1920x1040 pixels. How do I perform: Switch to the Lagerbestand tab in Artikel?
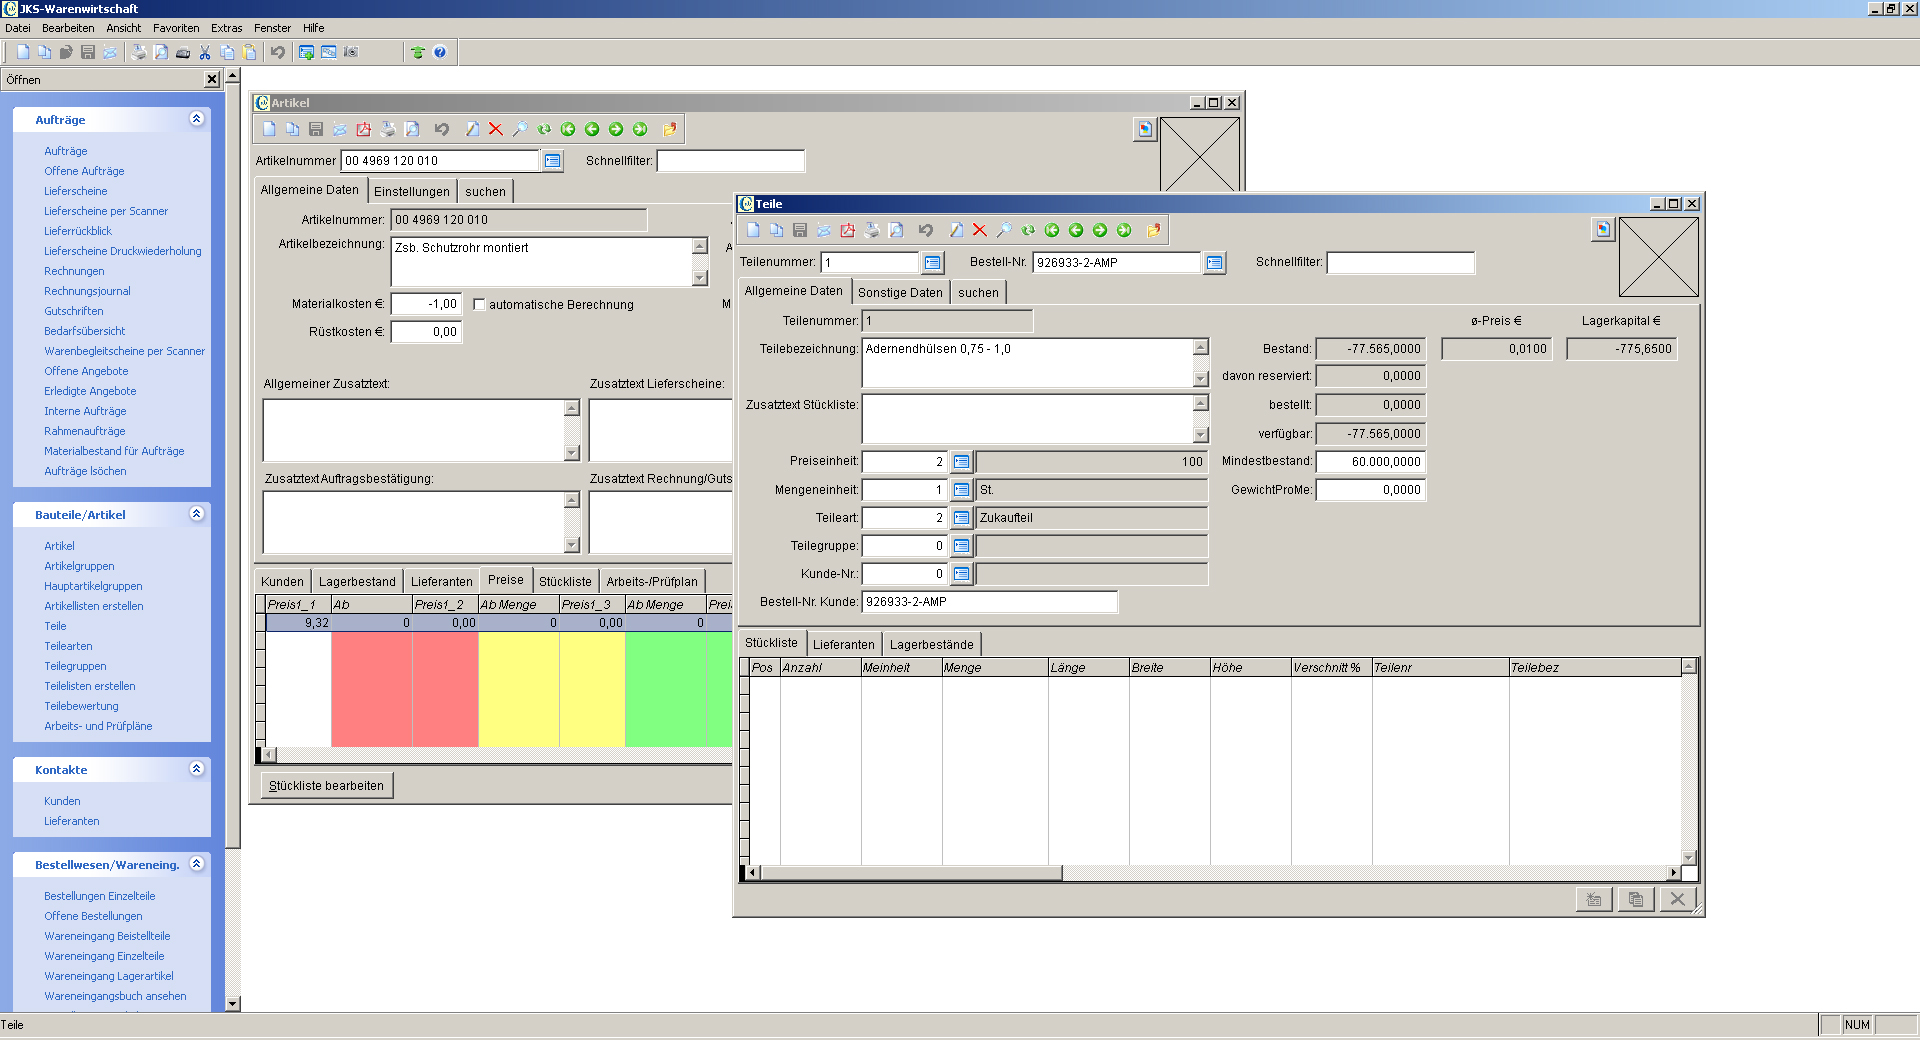point(357,581)
